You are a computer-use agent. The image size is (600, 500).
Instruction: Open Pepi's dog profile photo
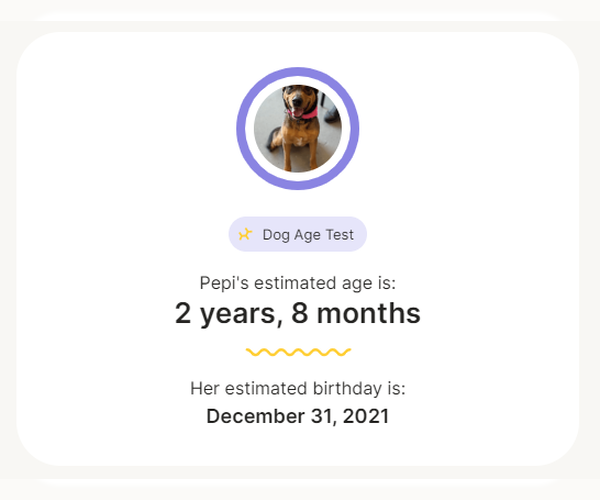pos(298,129)
